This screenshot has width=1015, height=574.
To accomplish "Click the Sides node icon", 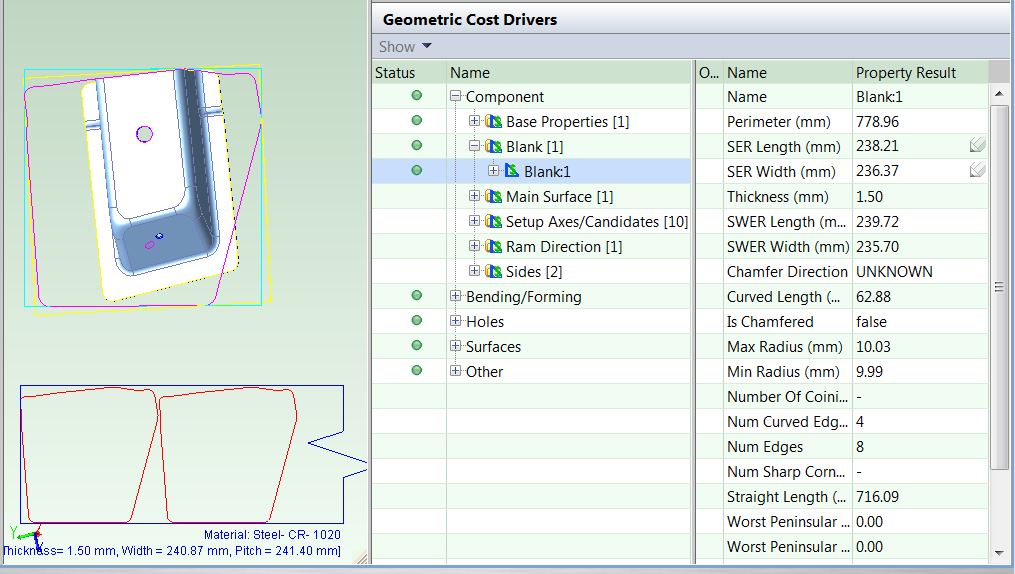I will (x=493, y=272).
